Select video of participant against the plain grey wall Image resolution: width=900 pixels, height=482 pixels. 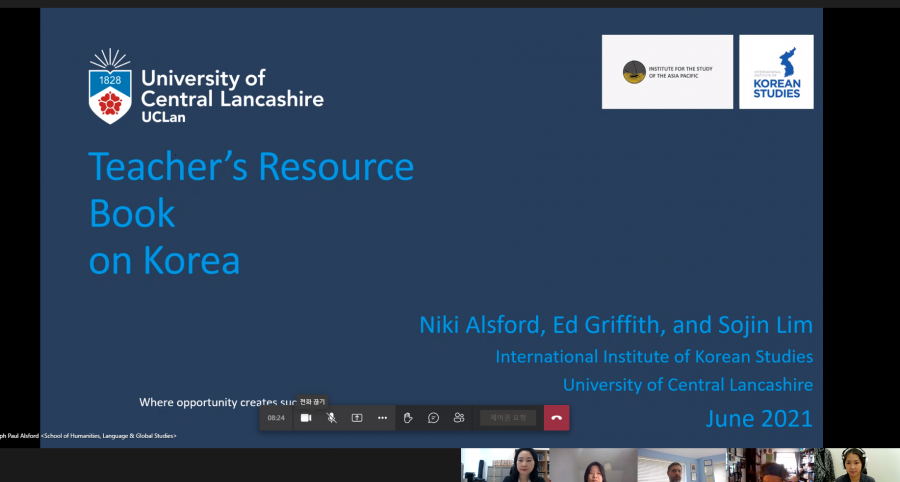click(593, 465)
